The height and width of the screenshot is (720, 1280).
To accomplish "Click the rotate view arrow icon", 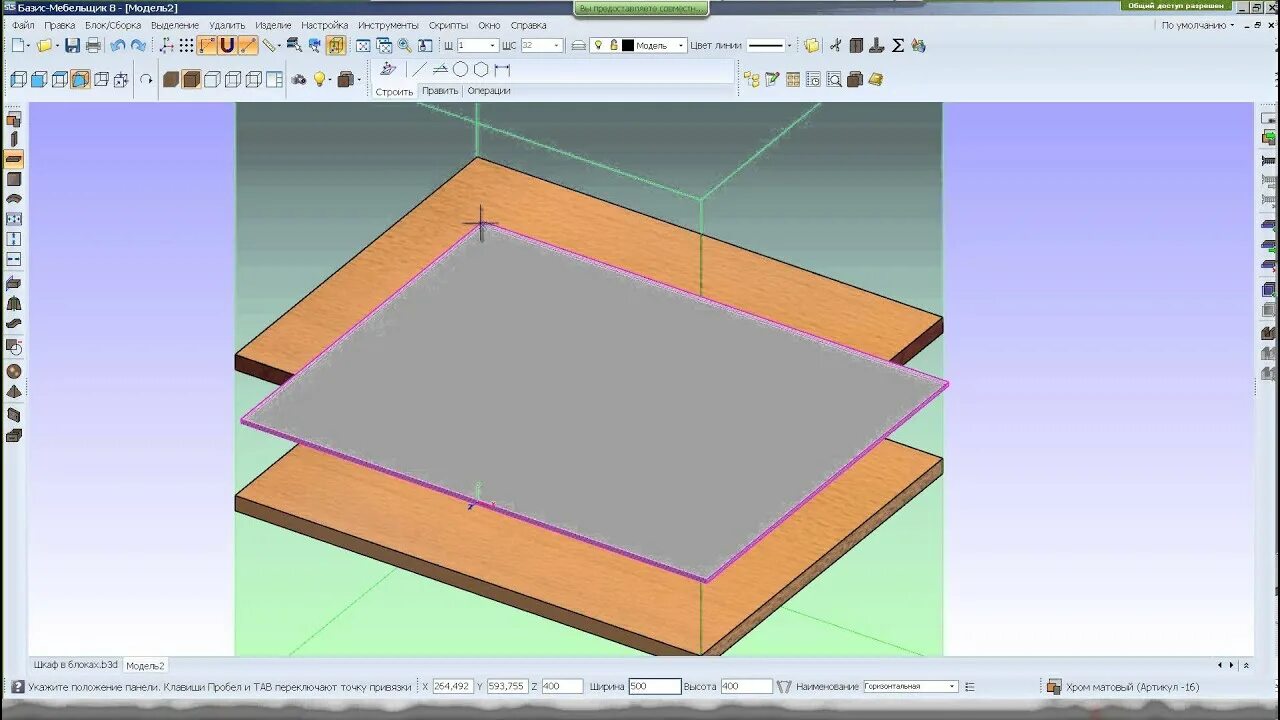I will (146, 79).
